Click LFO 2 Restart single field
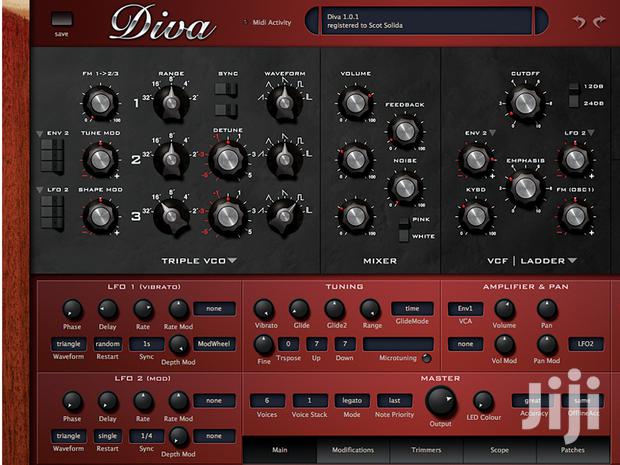Screen dimensions: 620x465 (108, 436)
